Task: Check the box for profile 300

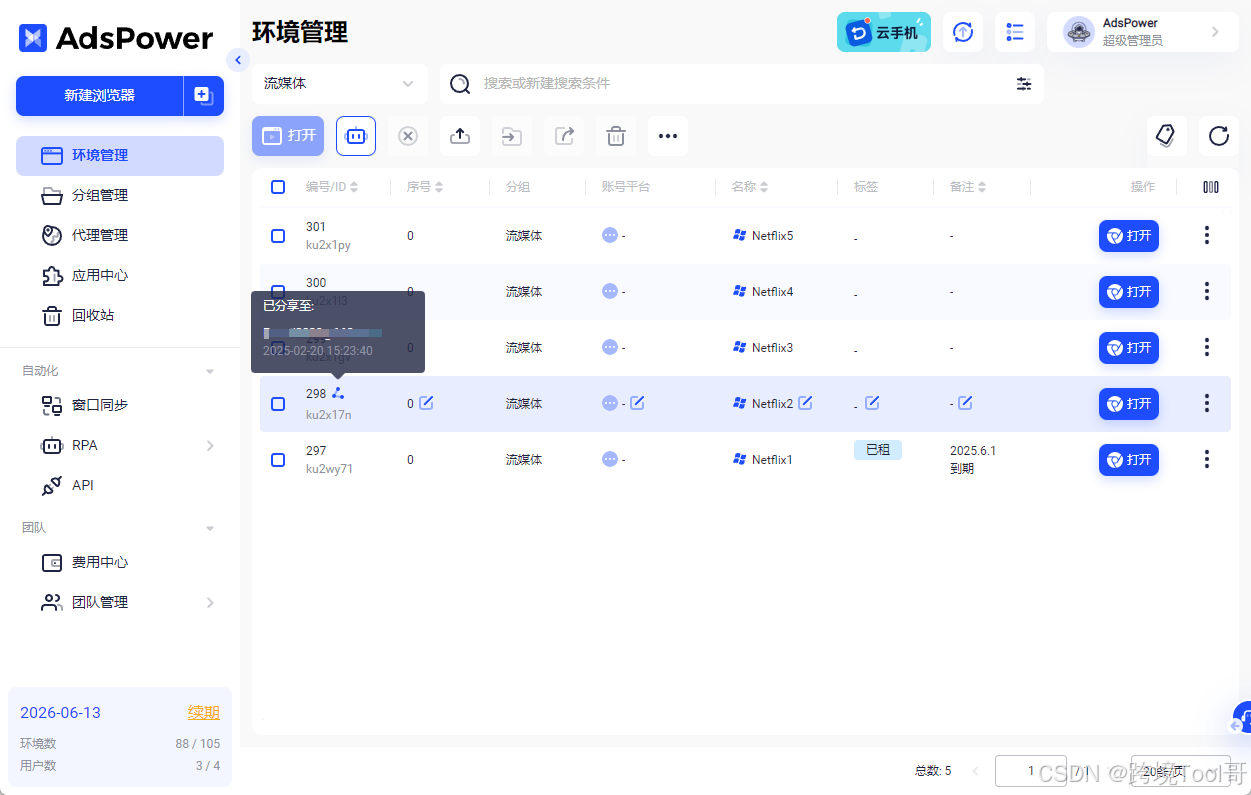Action: [278, 292]
